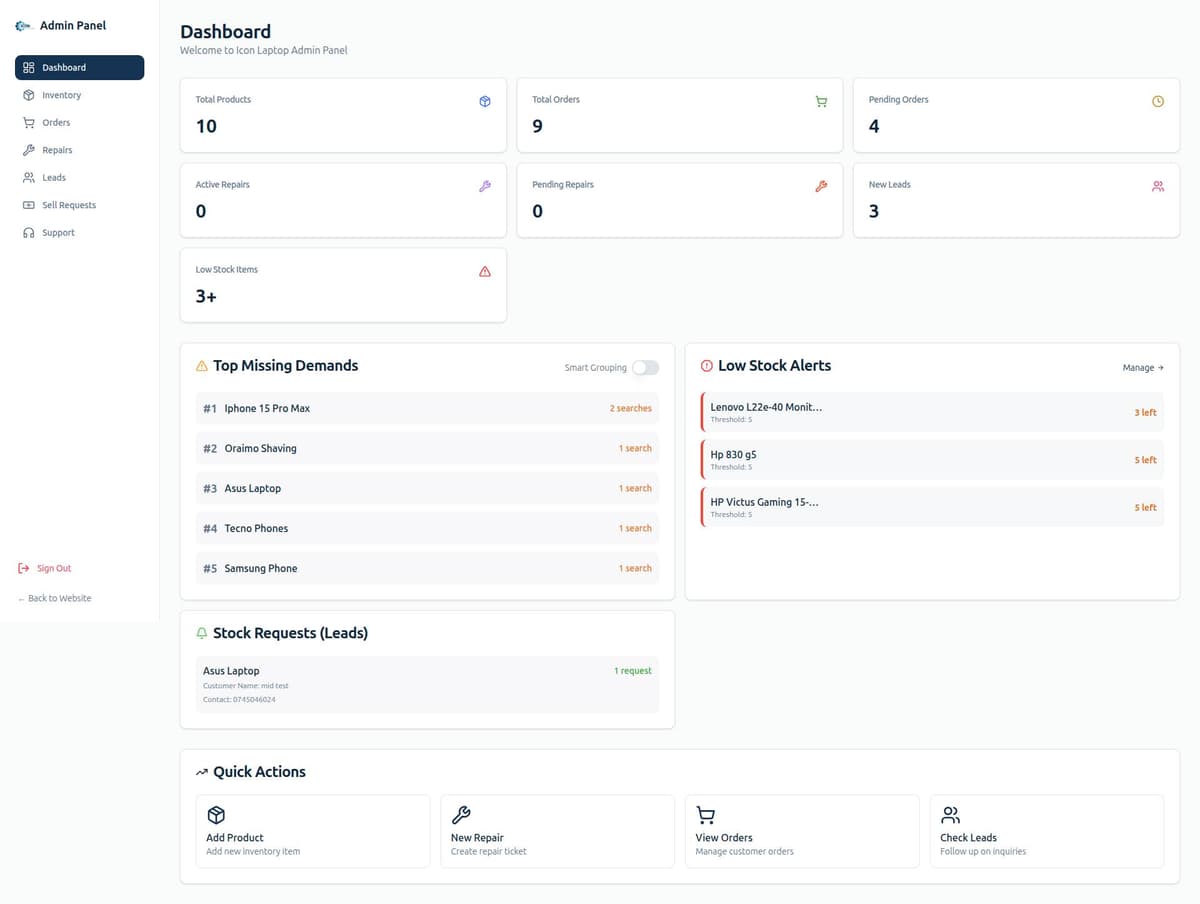This screenshot has width=1200, height=904.
Task: Click the Admin Panel logo icon
Action: (x=23, y=26)
